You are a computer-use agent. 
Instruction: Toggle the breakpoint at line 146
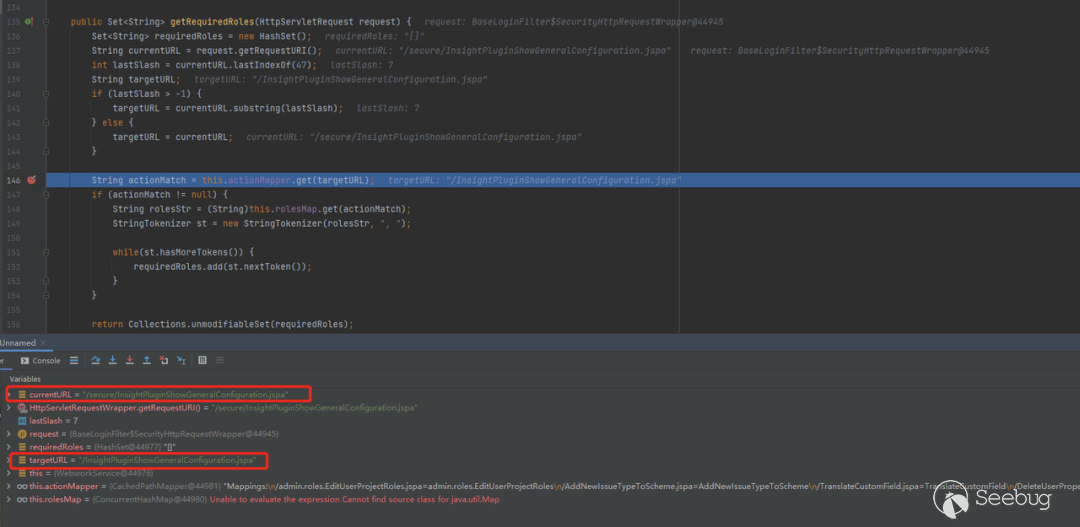click(31, 180)
